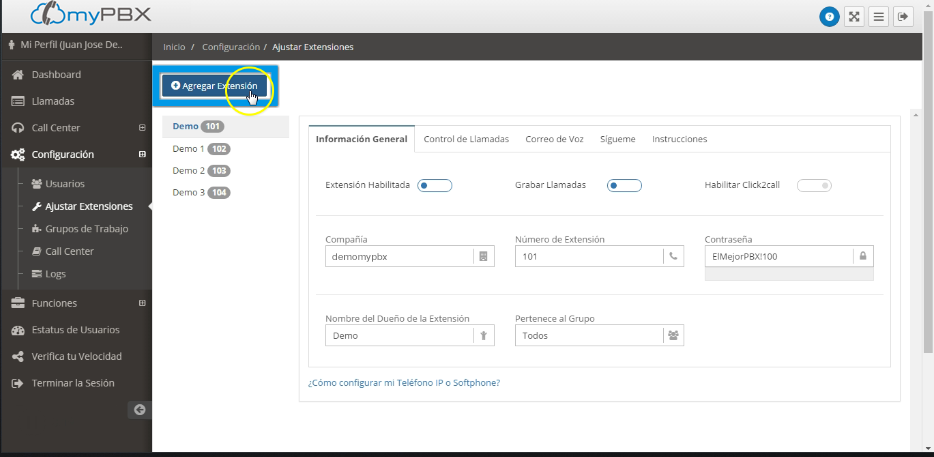Collapse sidebar with the left arrow icon
This screenshot has height=457, width=934.
tap(140, 409)
